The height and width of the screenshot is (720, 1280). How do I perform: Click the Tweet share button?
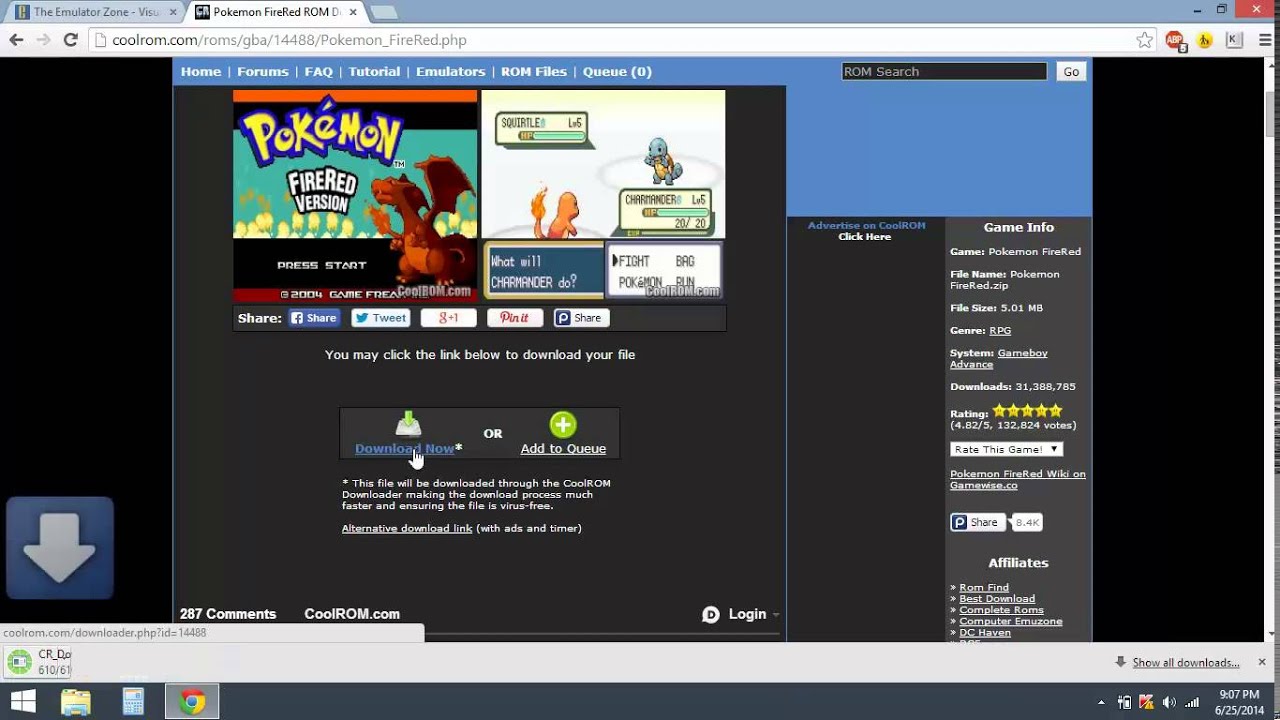point(380,318)
